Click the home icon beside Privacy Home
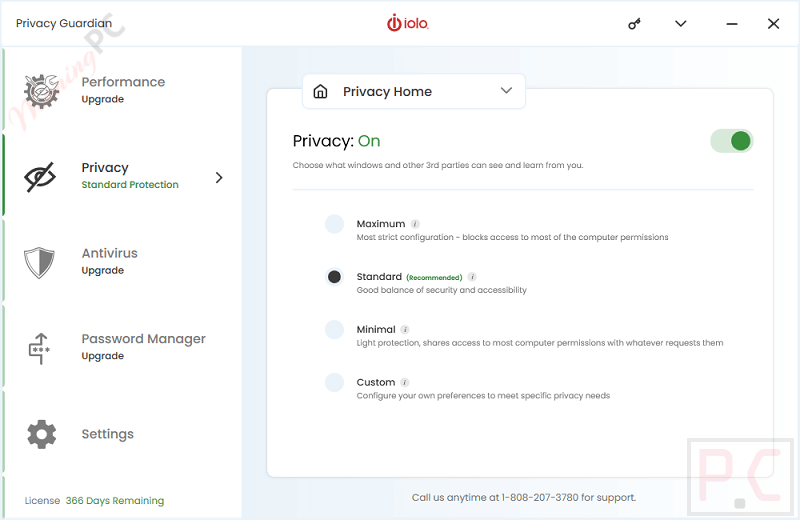800x520 pixels. coord(320,91)
